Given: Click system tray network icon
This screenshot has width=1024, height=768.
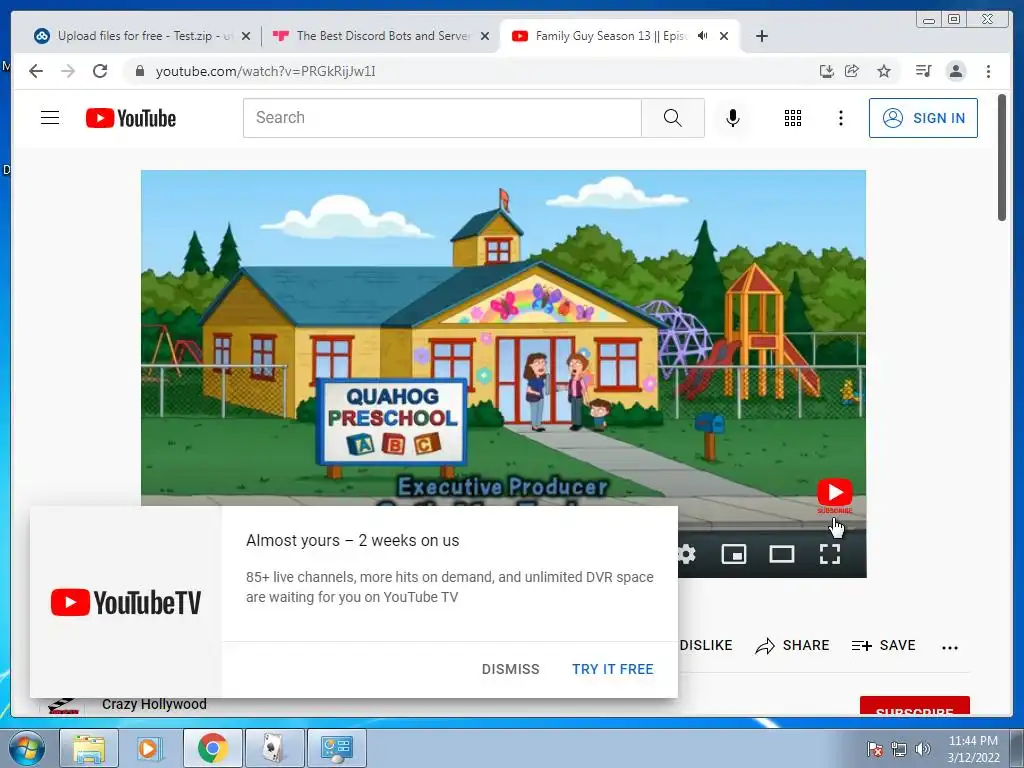Looking at the screenshot, I should [899, 748].
